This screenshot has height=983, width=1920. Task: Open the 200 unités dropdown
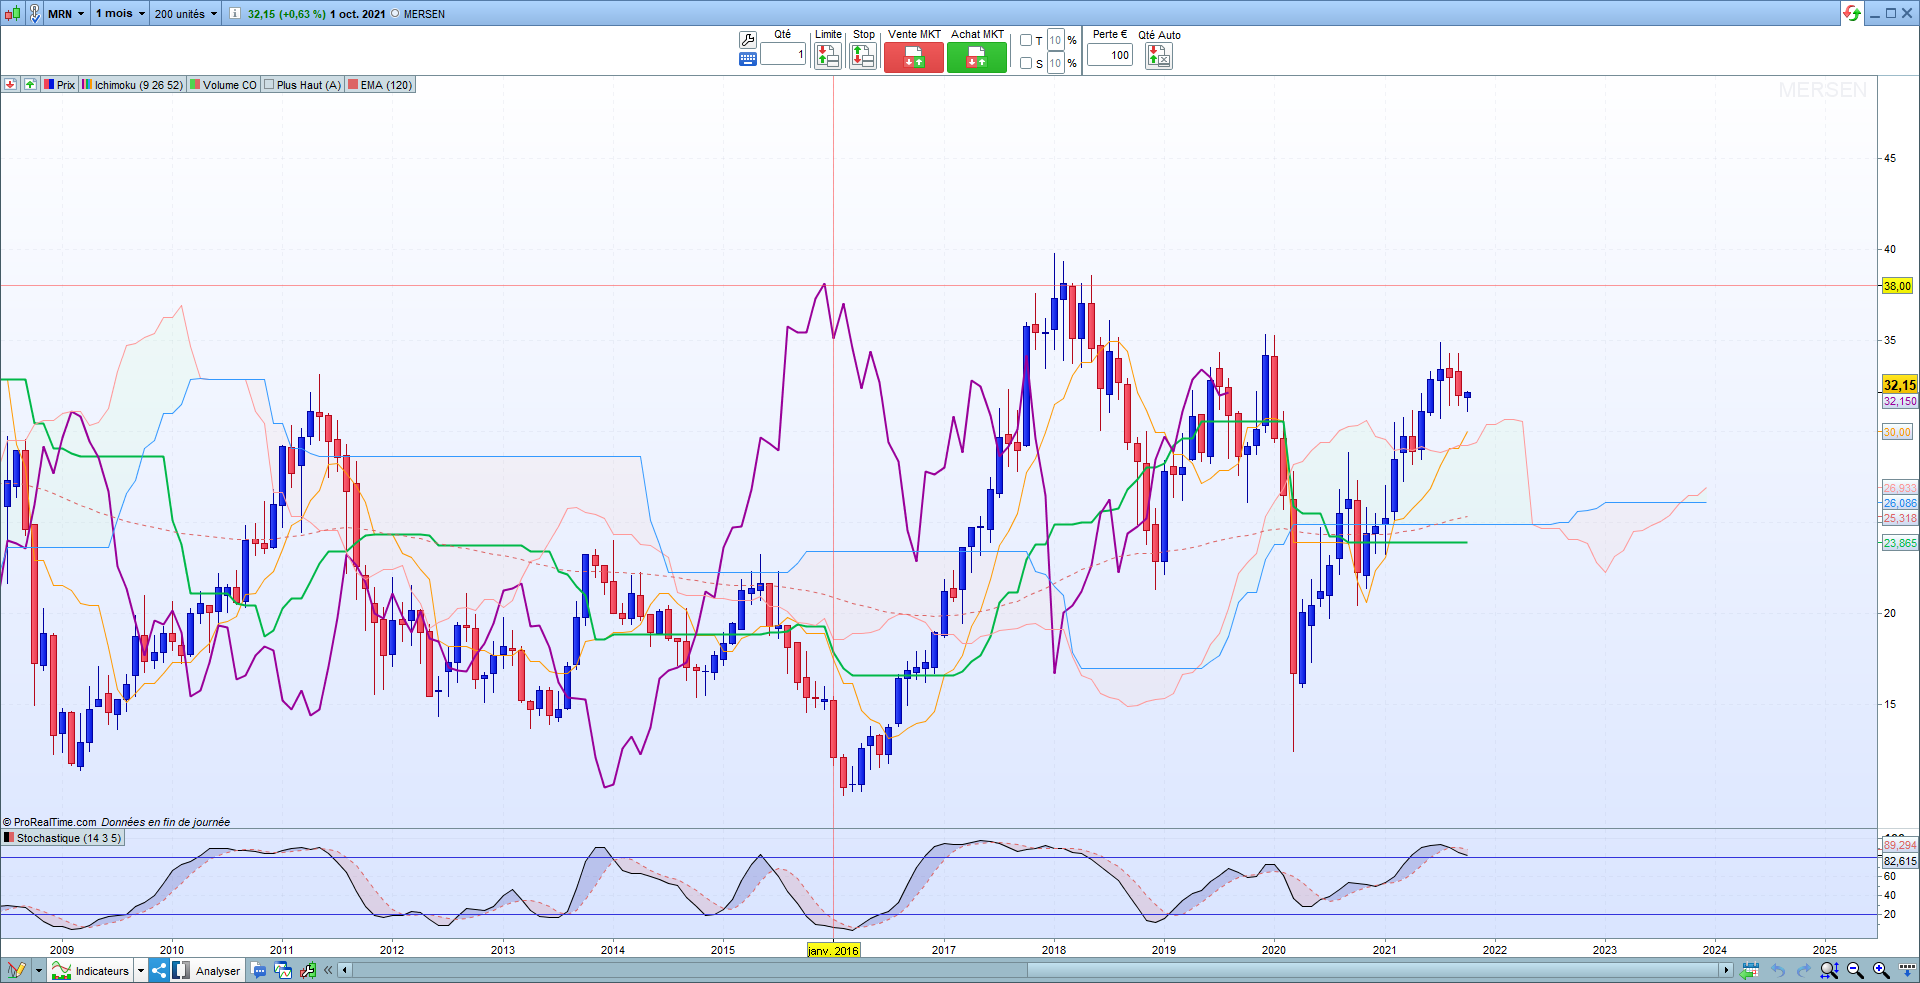coord(185,14)
